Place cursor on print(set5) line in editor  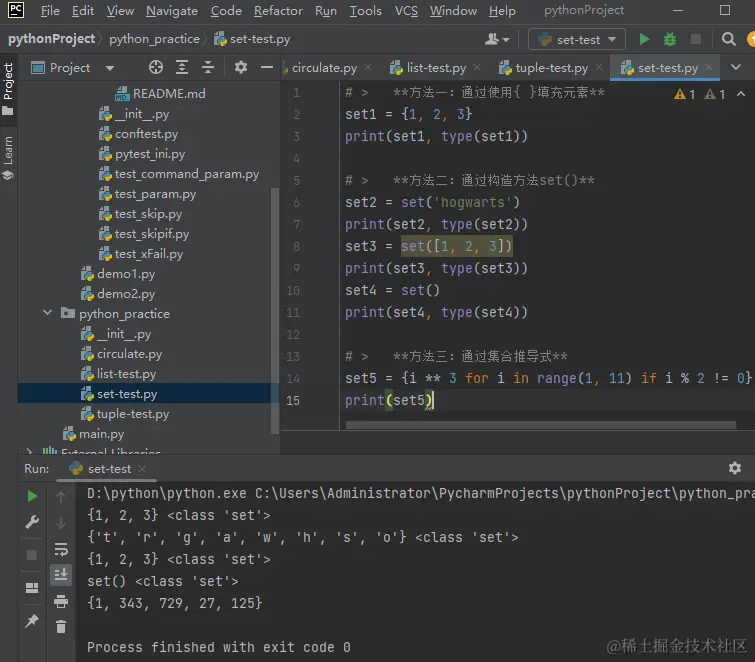point(389,401)
